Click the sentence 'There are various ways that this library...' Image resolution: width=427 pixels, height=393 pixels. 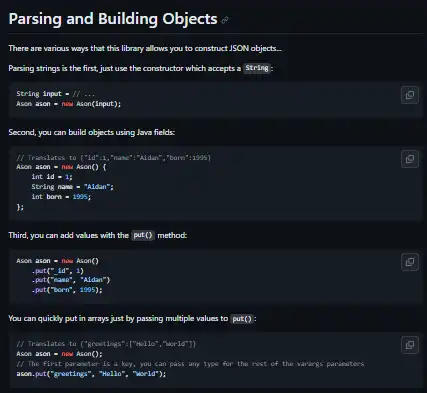145,48
